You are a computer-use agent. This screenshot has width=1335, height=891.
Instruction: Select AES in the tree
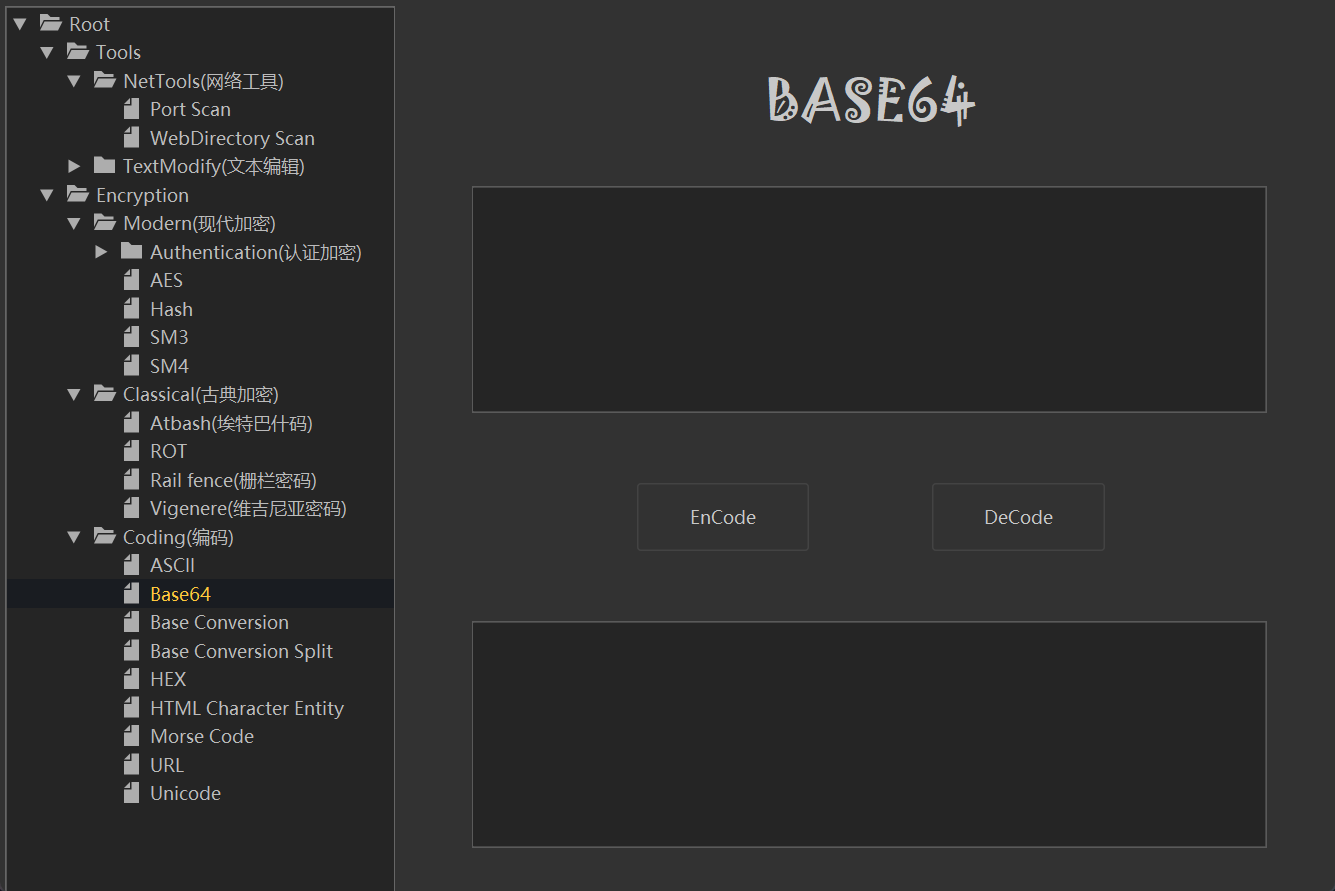[166, 280]
